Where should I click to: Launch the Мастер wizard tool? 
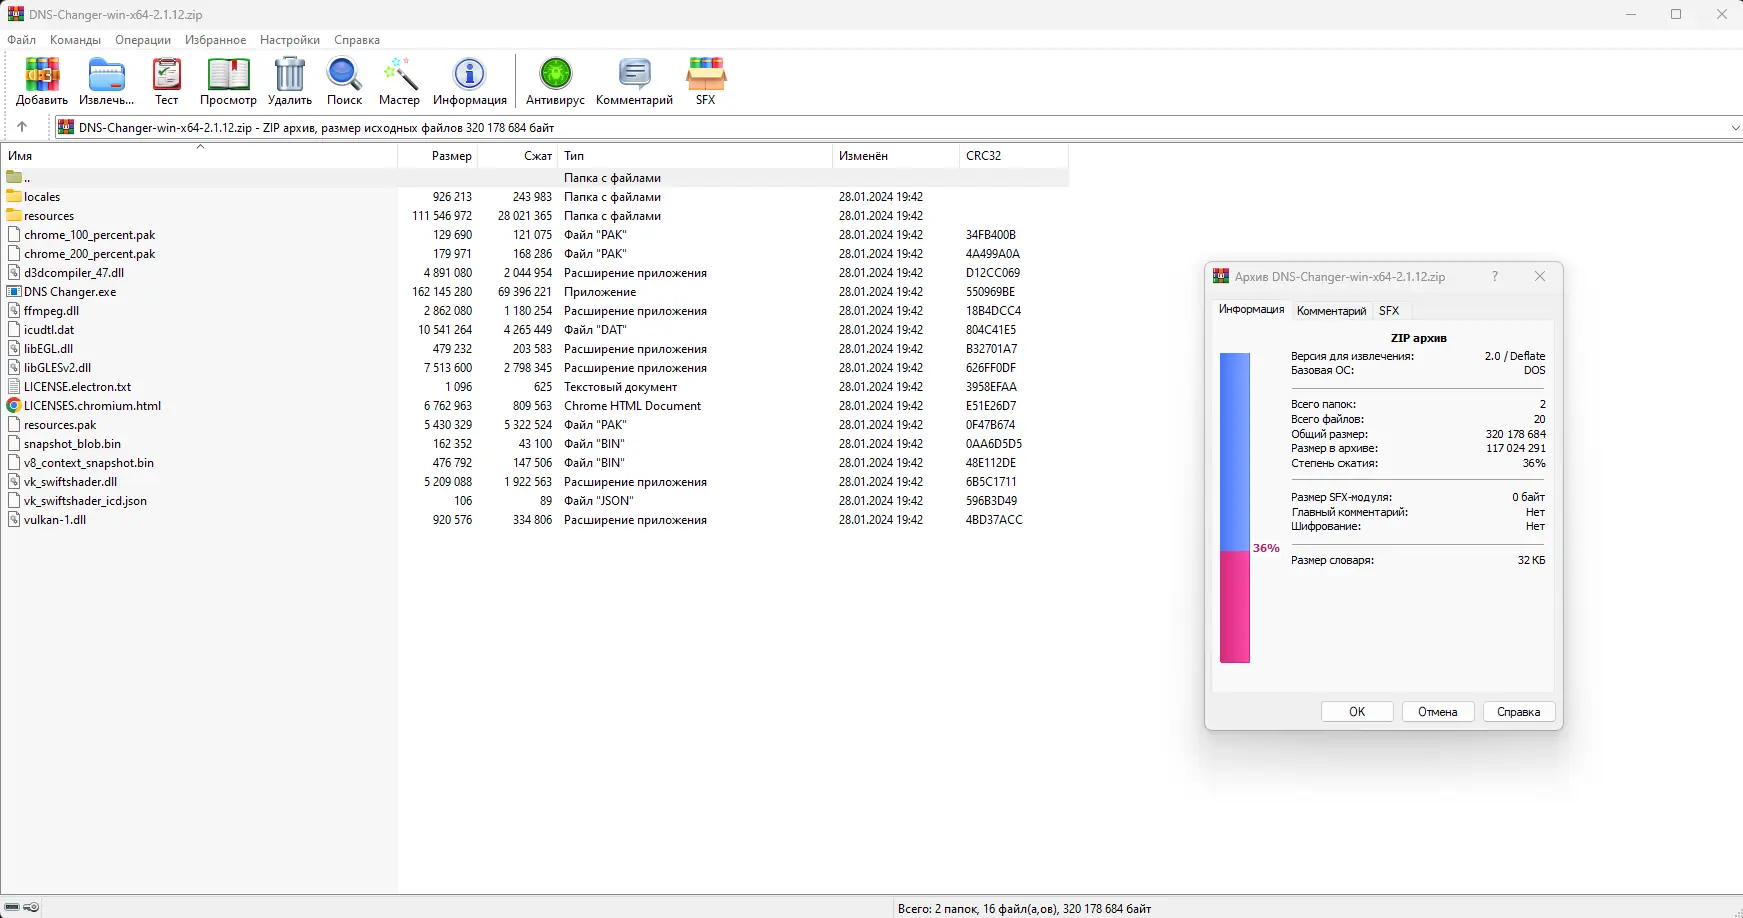tap(399, 75)
